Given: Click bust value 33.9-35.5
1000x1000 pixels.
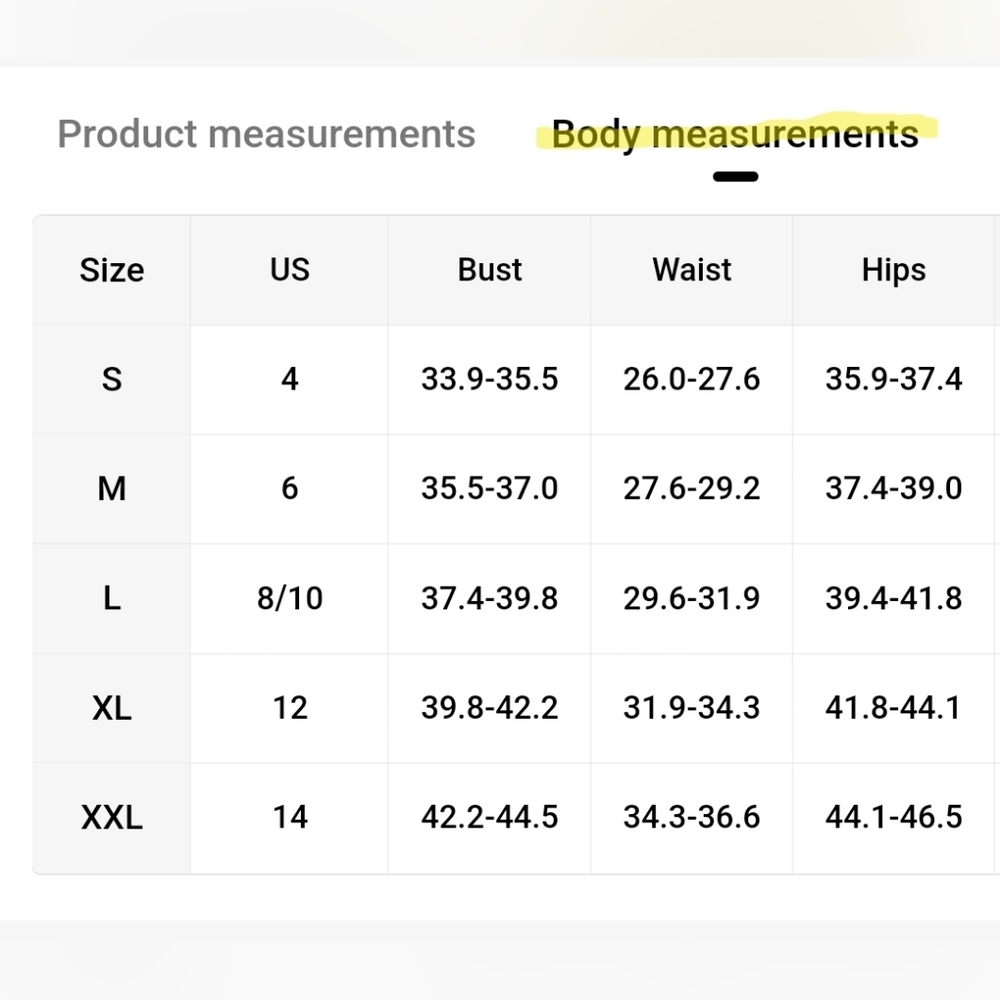Looking at the screenshot, I should click(x=489, y=379).
